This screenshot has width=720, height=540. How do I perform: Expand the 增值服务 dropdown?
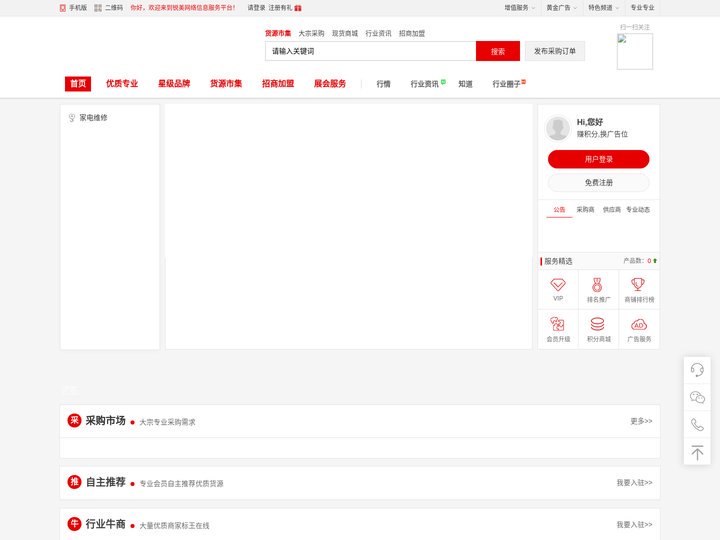[520, 8]
